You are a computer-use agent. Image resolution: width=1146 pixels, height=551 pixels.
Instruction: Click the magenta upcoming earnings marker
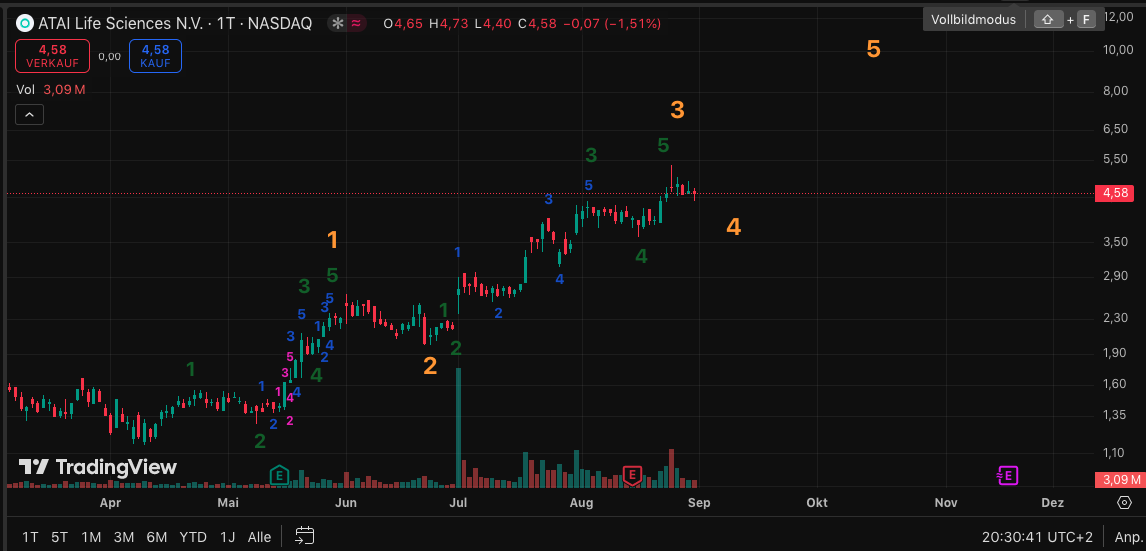pyautogui.click(x=1008, y=475)
